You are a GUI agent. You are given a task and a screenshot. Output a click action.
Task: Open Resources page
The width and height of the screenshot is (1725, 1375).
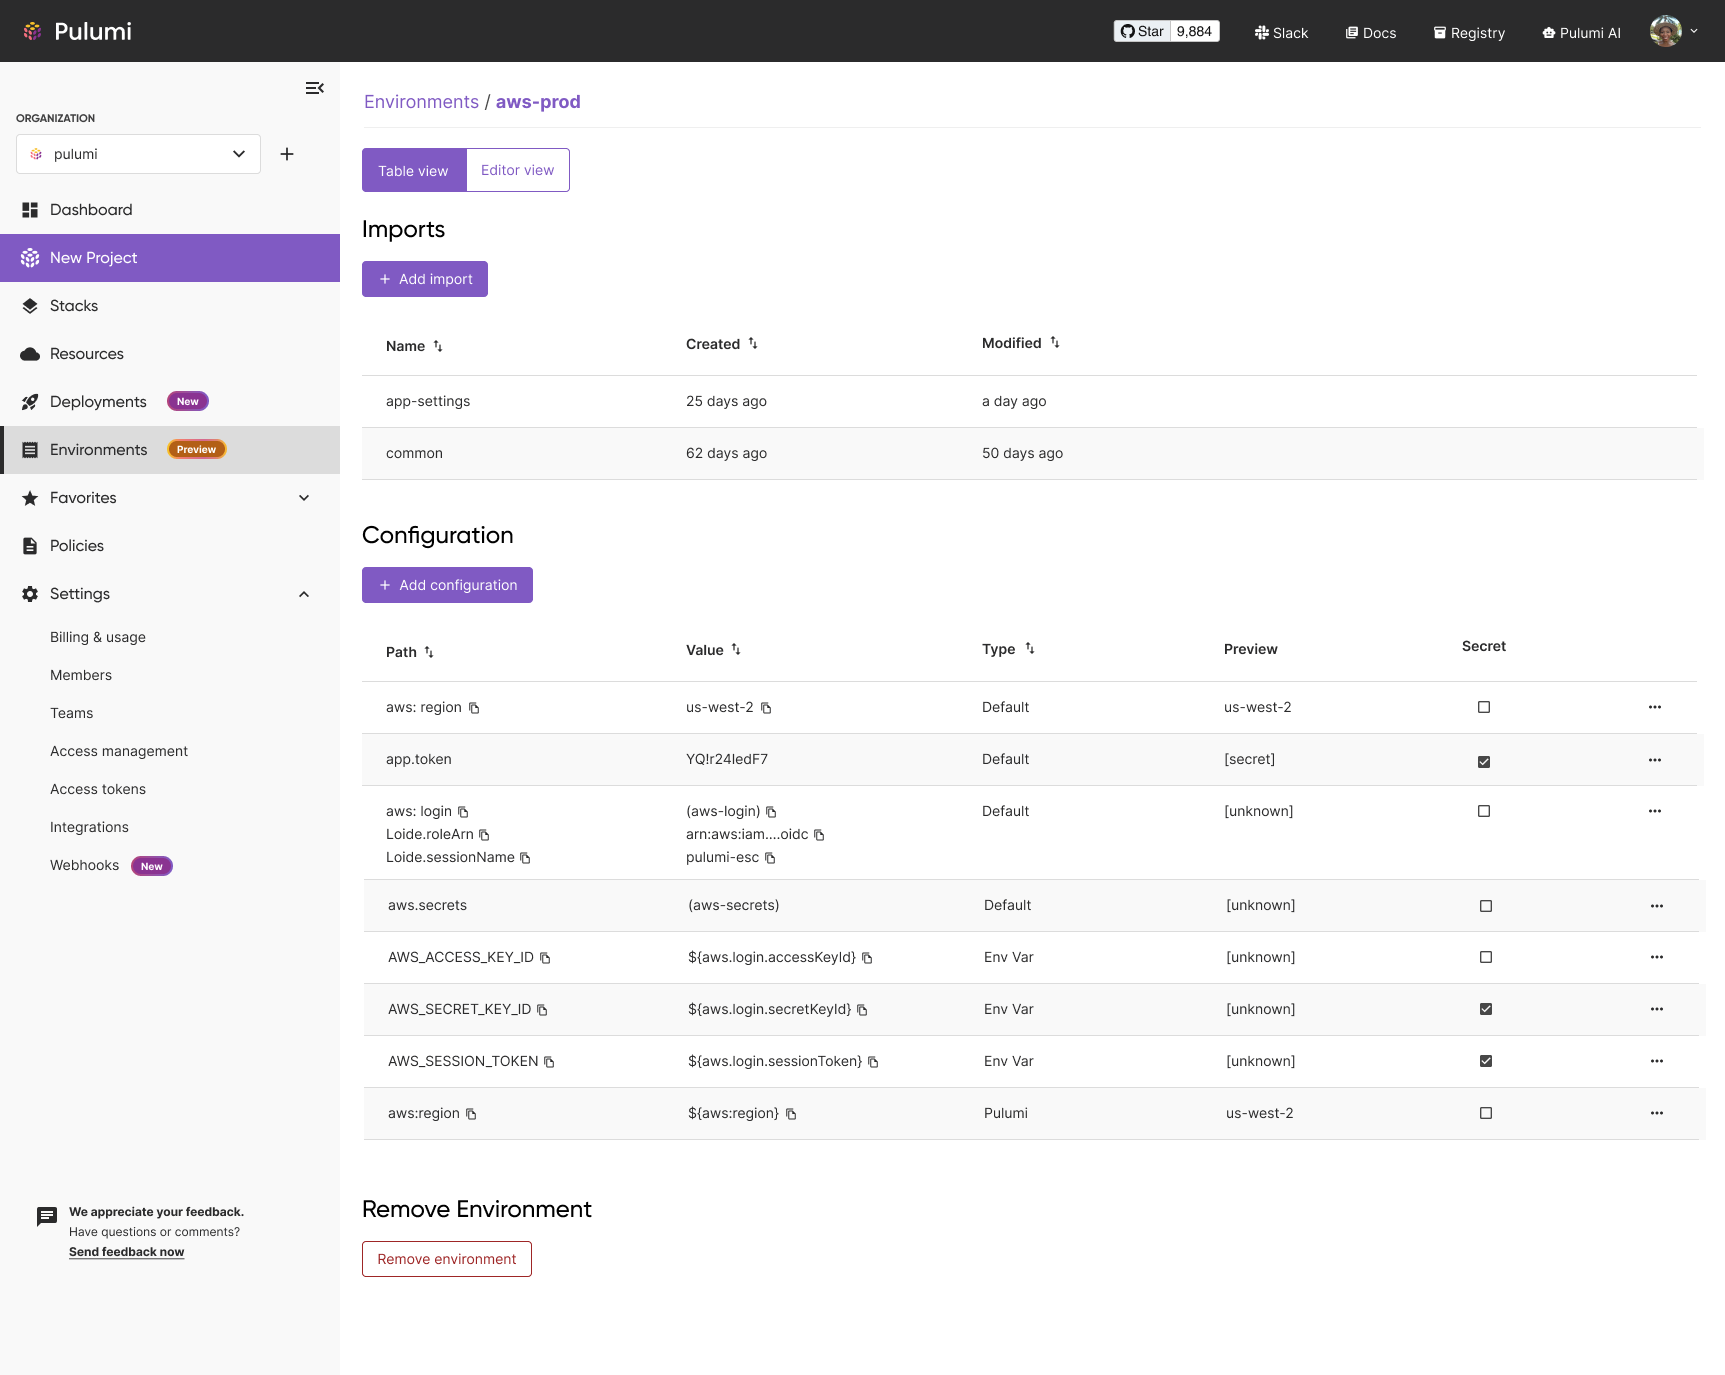(170, 354)
